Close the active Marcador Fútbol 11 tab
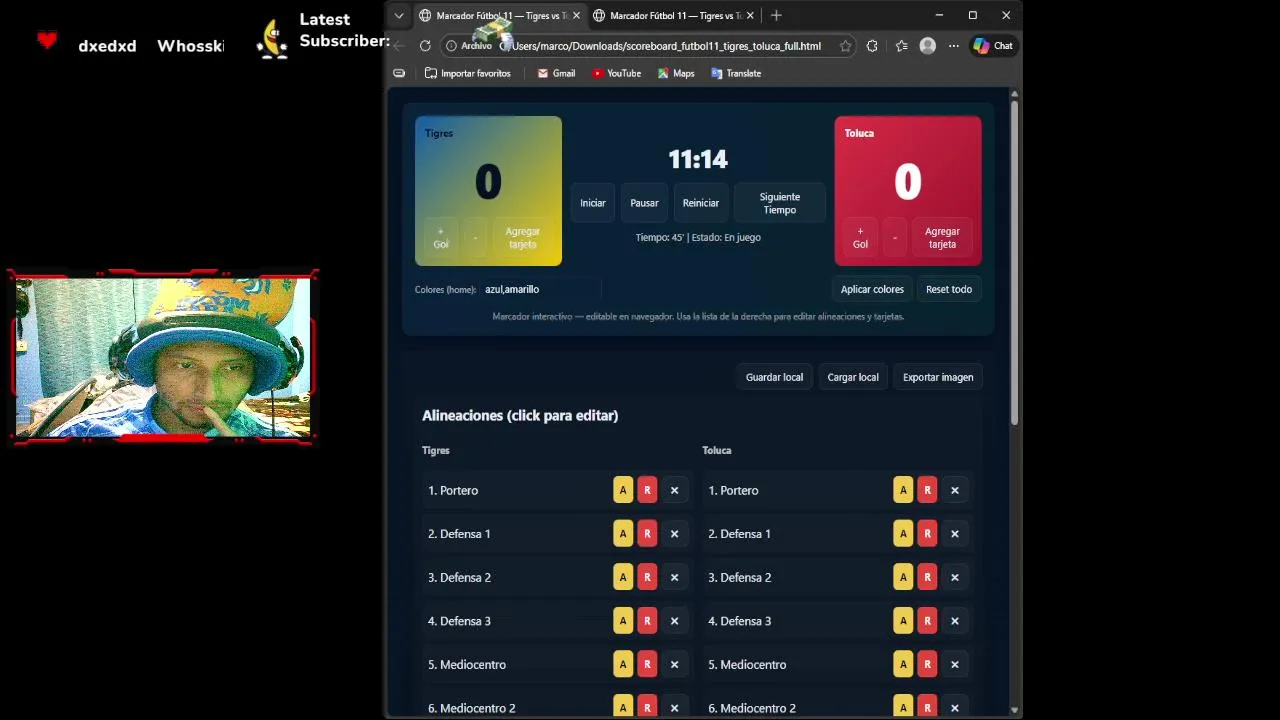This screenshot has height=720, width=1280. tap(576, 16)
